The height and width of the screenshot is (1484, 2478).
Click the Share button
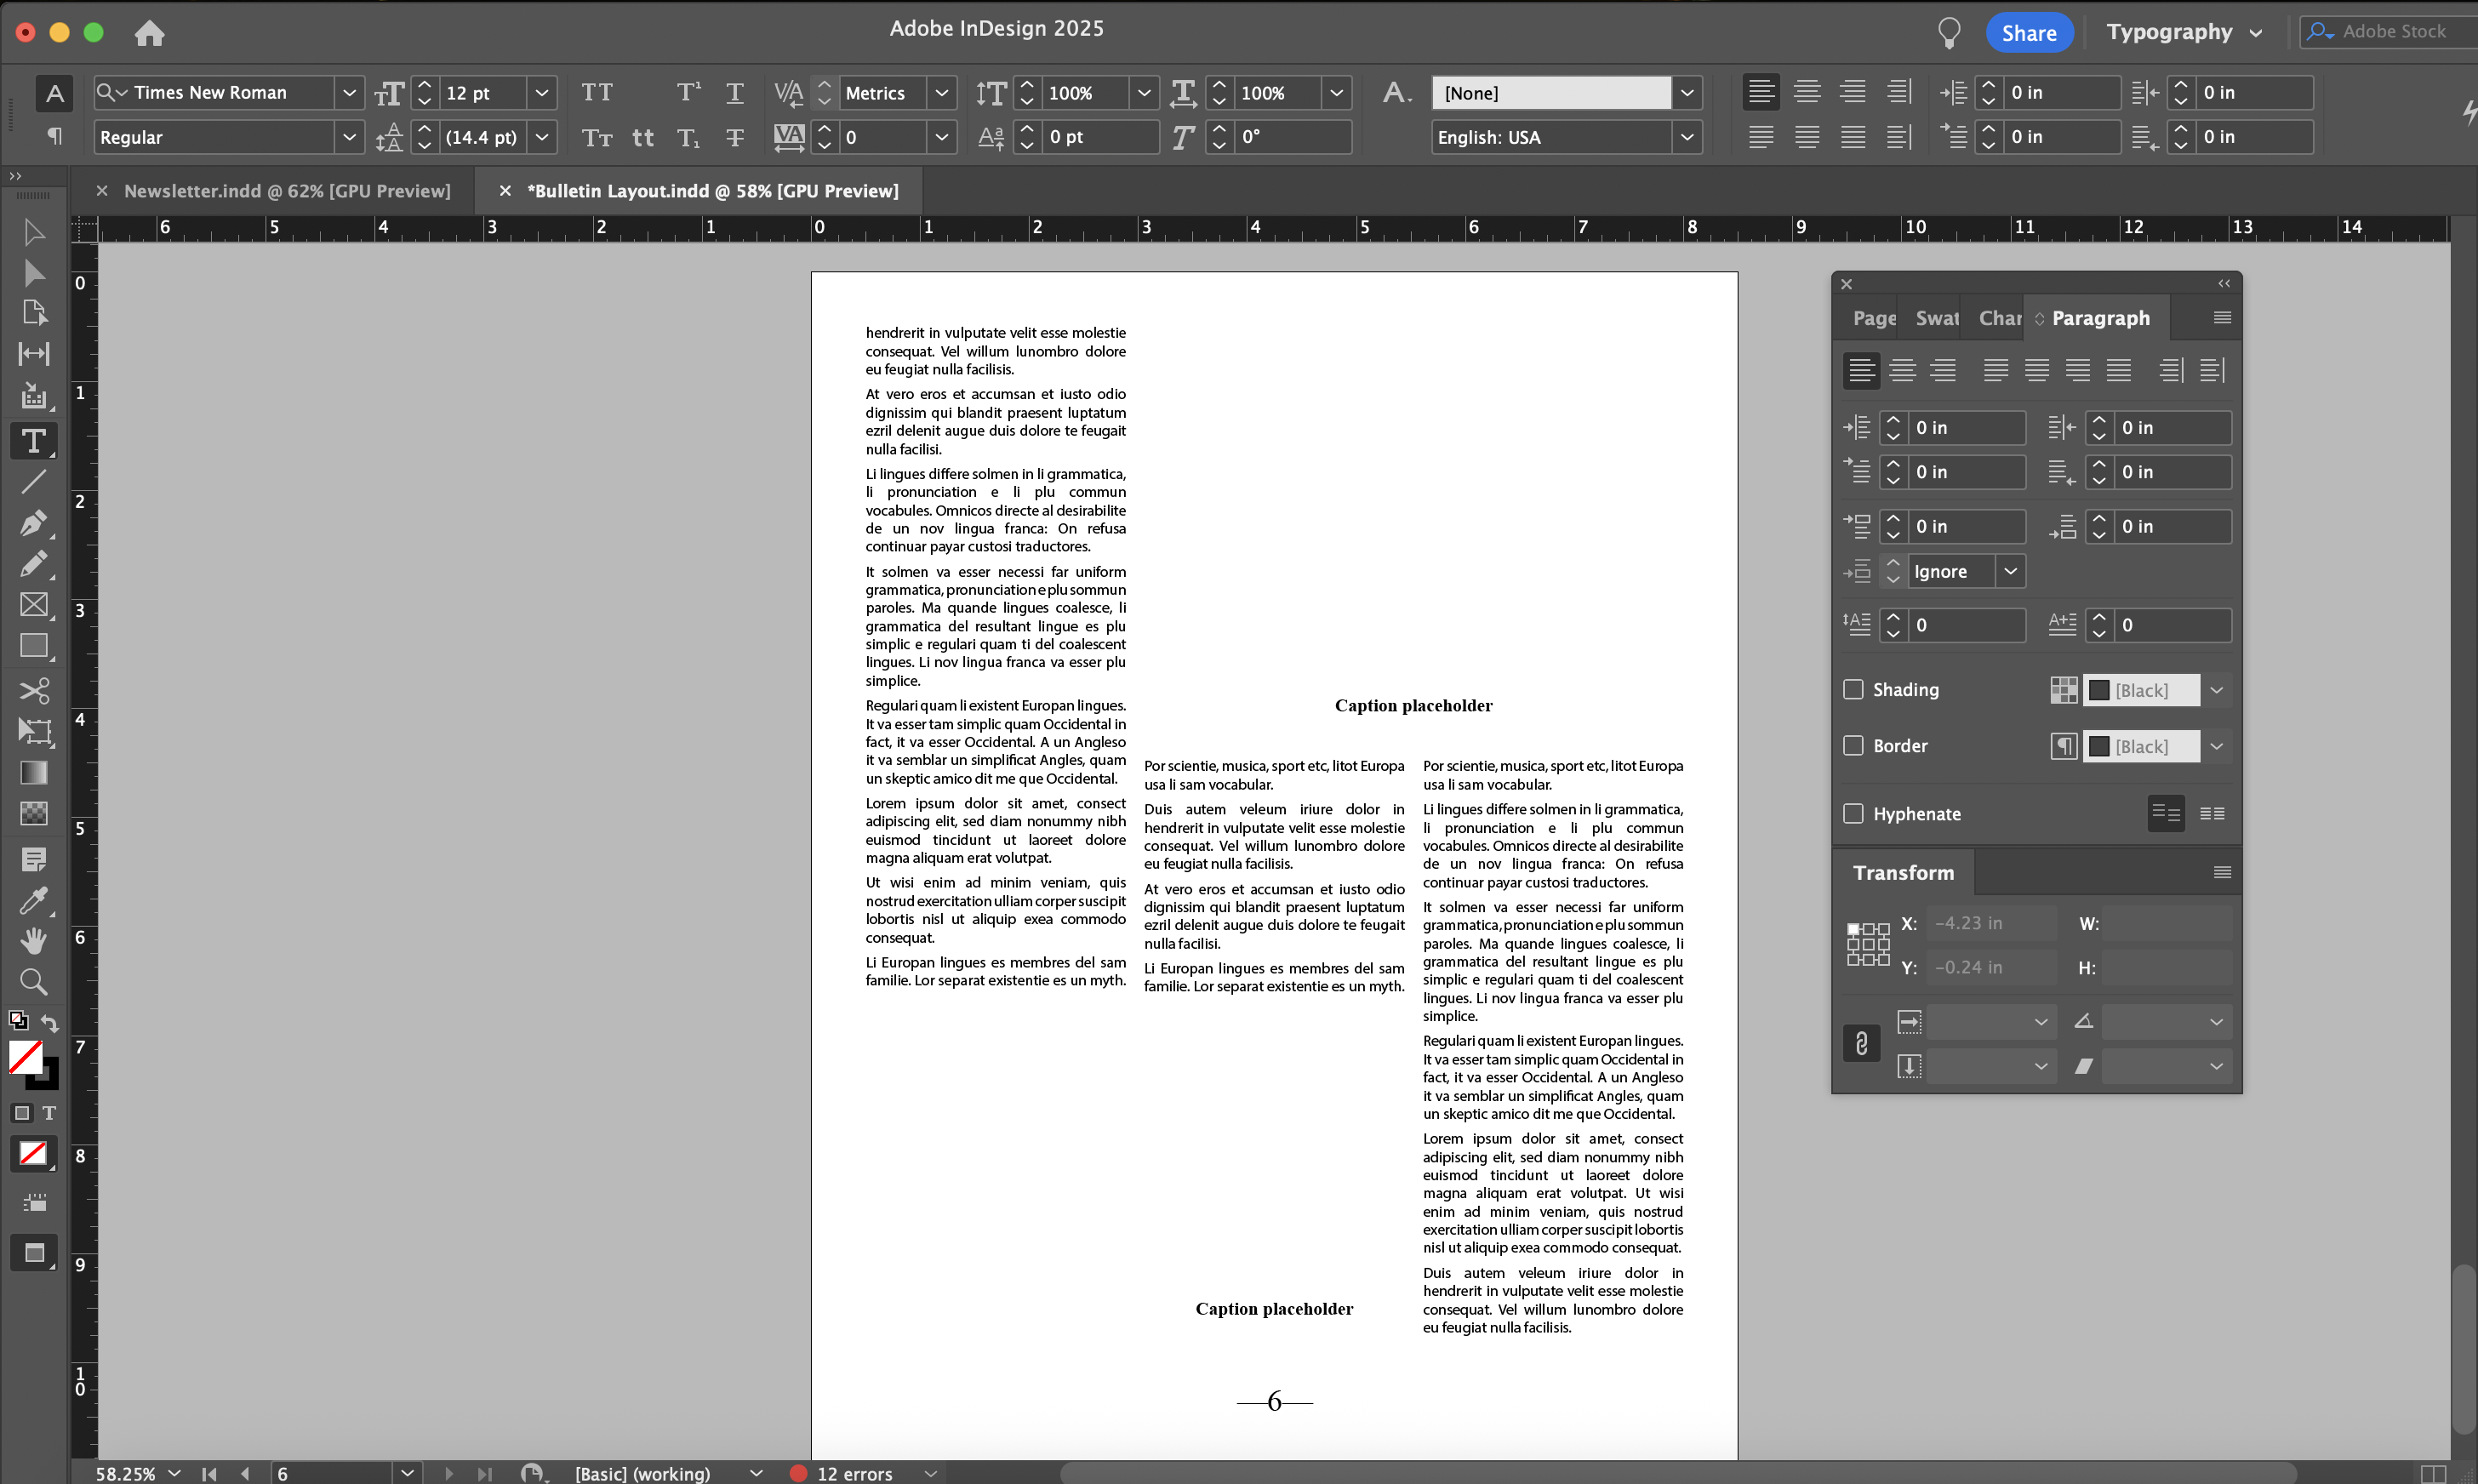pos(2028,33)
